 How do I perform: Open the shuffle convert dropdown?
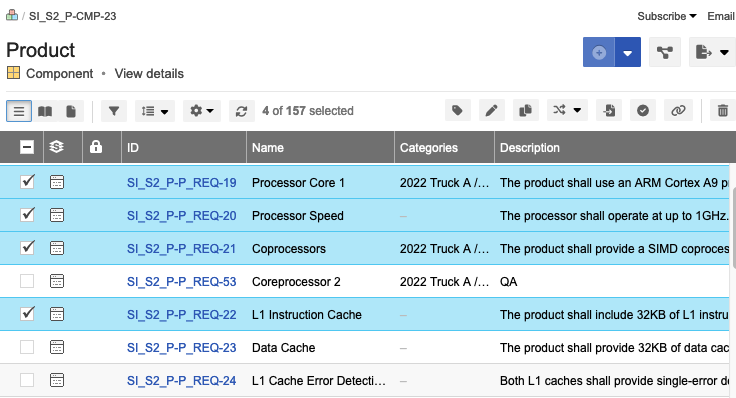567,111
